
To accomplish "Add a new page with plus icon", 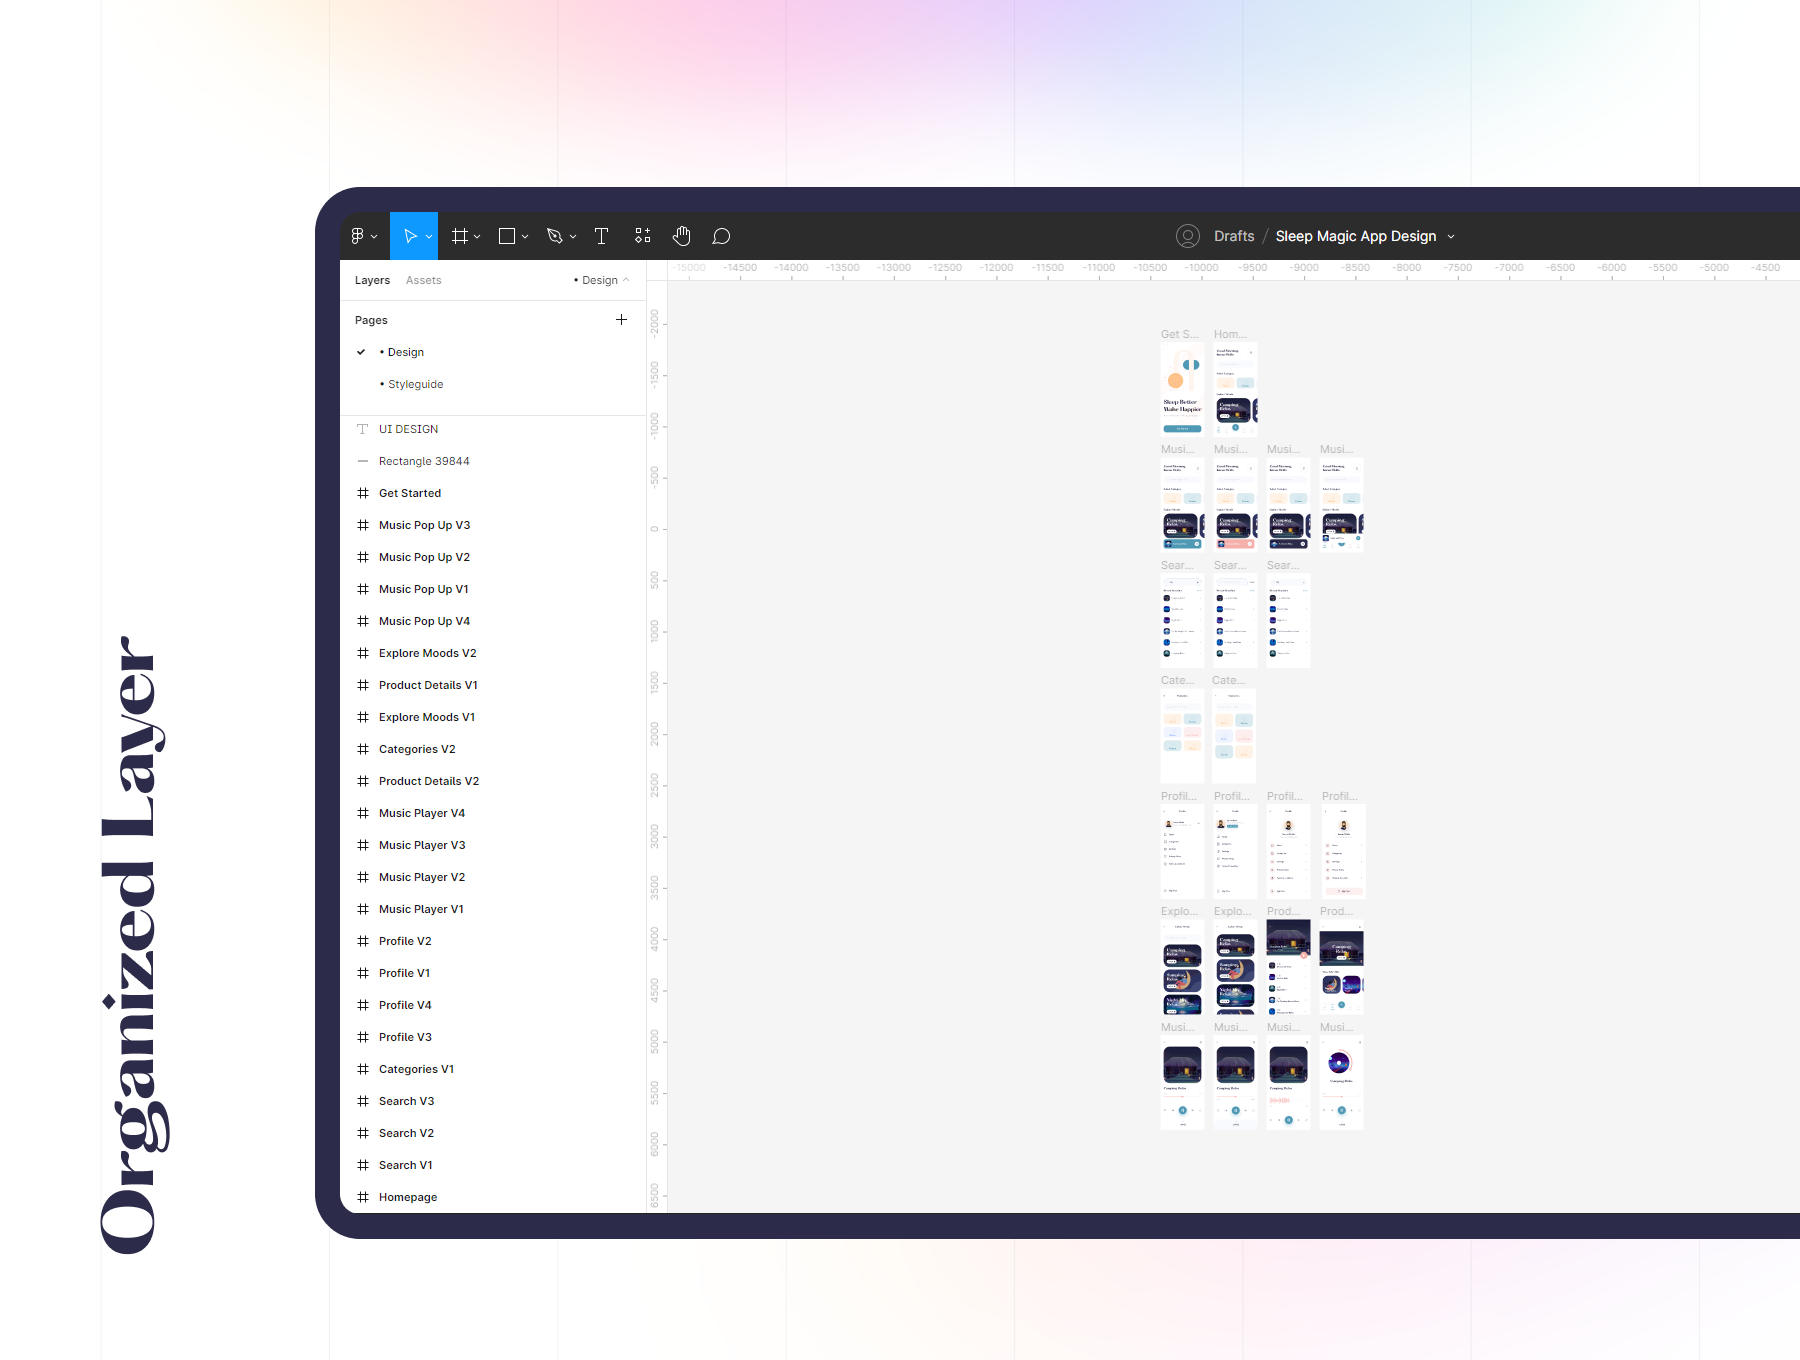I will tap(621, 320).
